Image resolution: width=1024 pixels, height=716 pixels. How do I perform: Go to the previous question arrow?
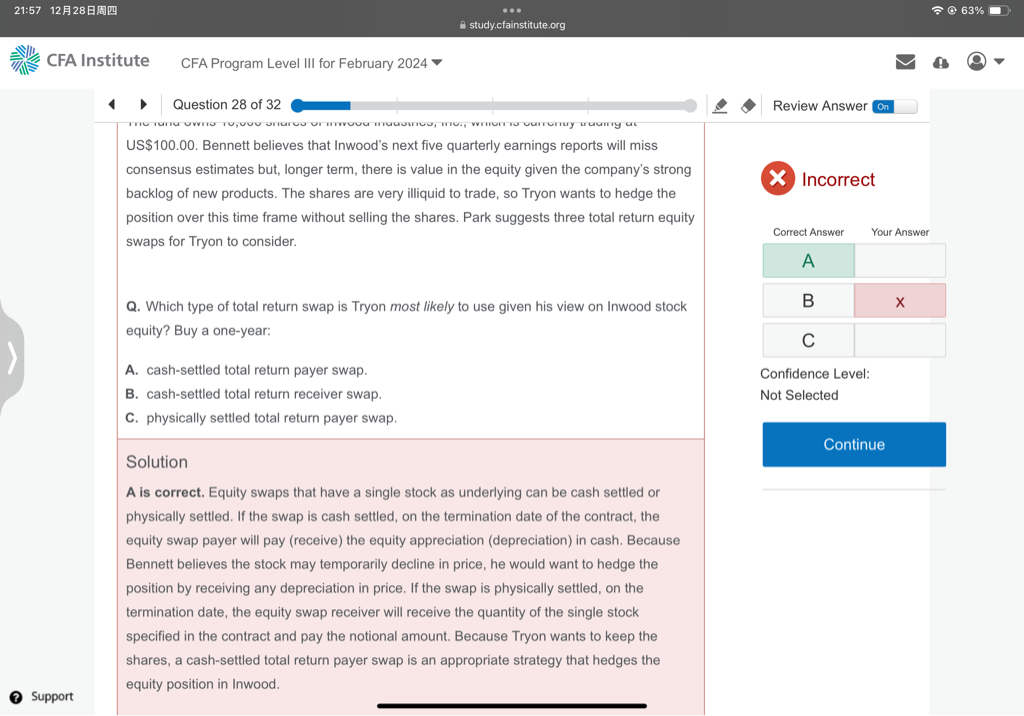pyautogui.click(x=112, y=105)
